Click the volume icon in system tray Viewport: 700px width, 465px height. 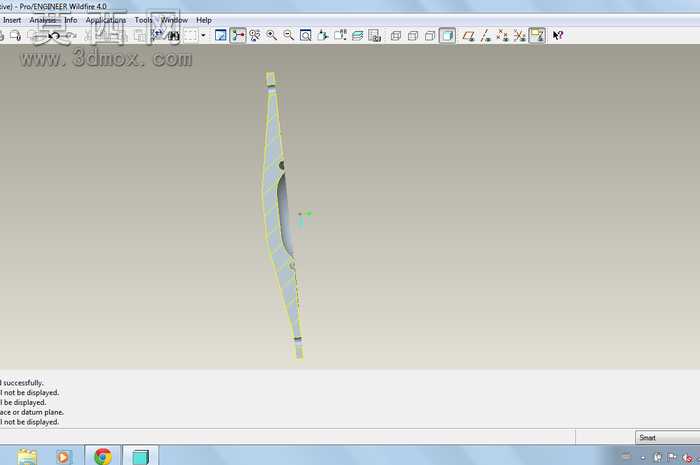click(688, 457)
